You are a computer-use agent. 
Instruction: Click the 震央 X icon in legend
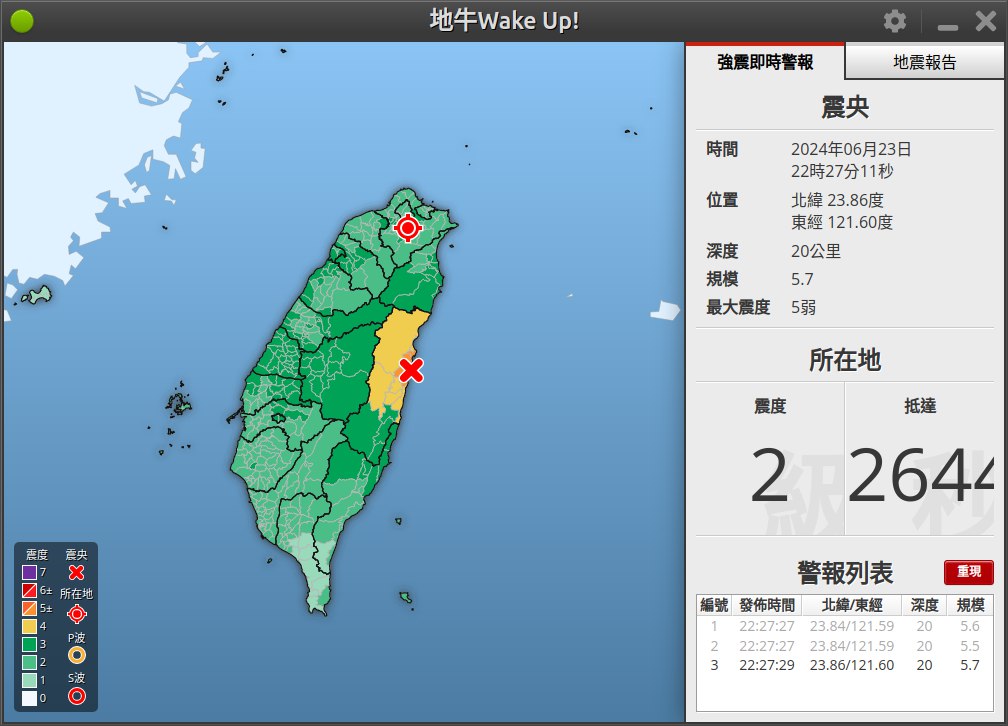pos(76,573)
